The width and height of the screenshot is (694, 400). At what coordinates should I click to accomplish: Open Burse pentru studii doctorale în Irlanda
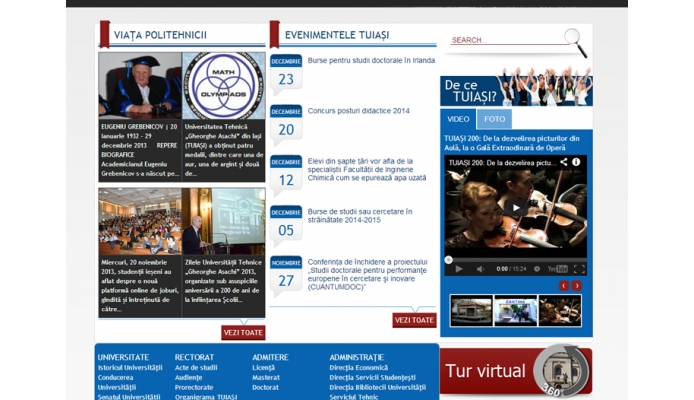tap(371, 61)
